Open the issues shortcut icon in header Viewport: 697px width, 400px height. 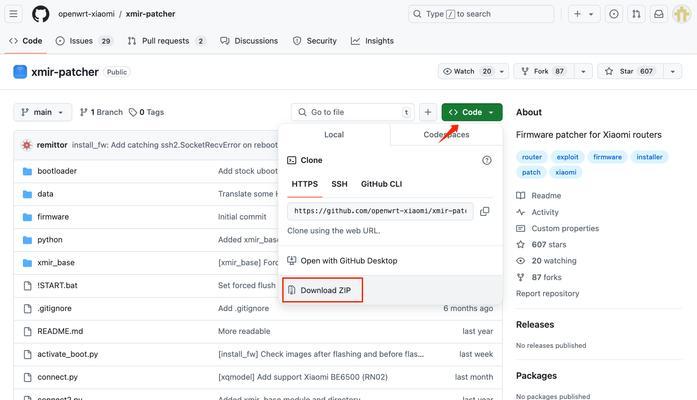(613, 14)
